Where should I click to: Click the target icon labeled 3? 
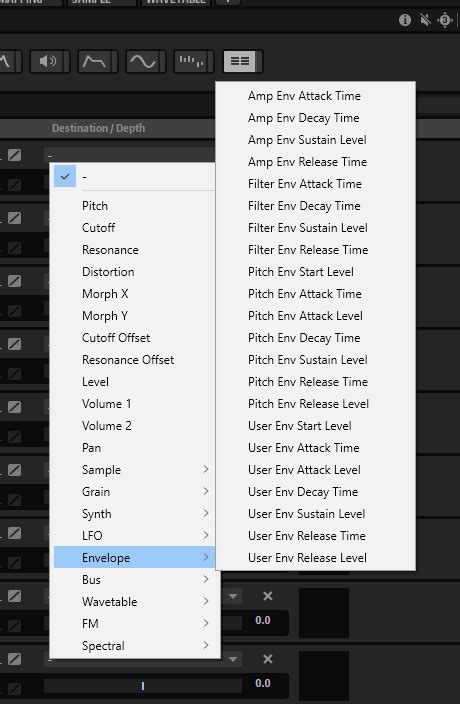tap(445, 20)
